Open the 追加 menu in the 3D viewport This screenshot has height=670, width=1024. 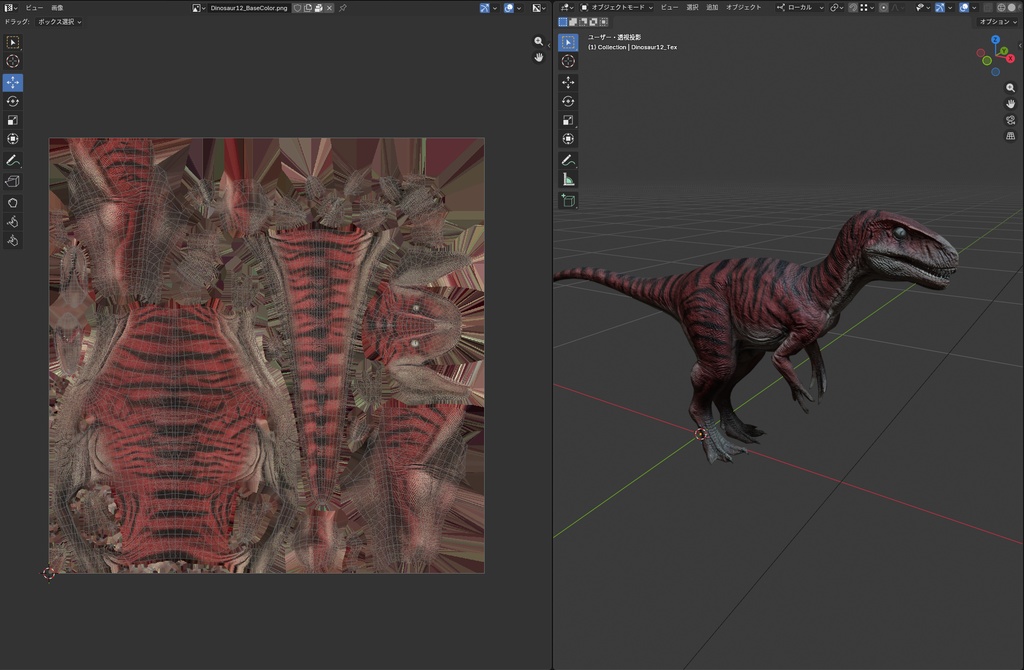coord(712,8)
